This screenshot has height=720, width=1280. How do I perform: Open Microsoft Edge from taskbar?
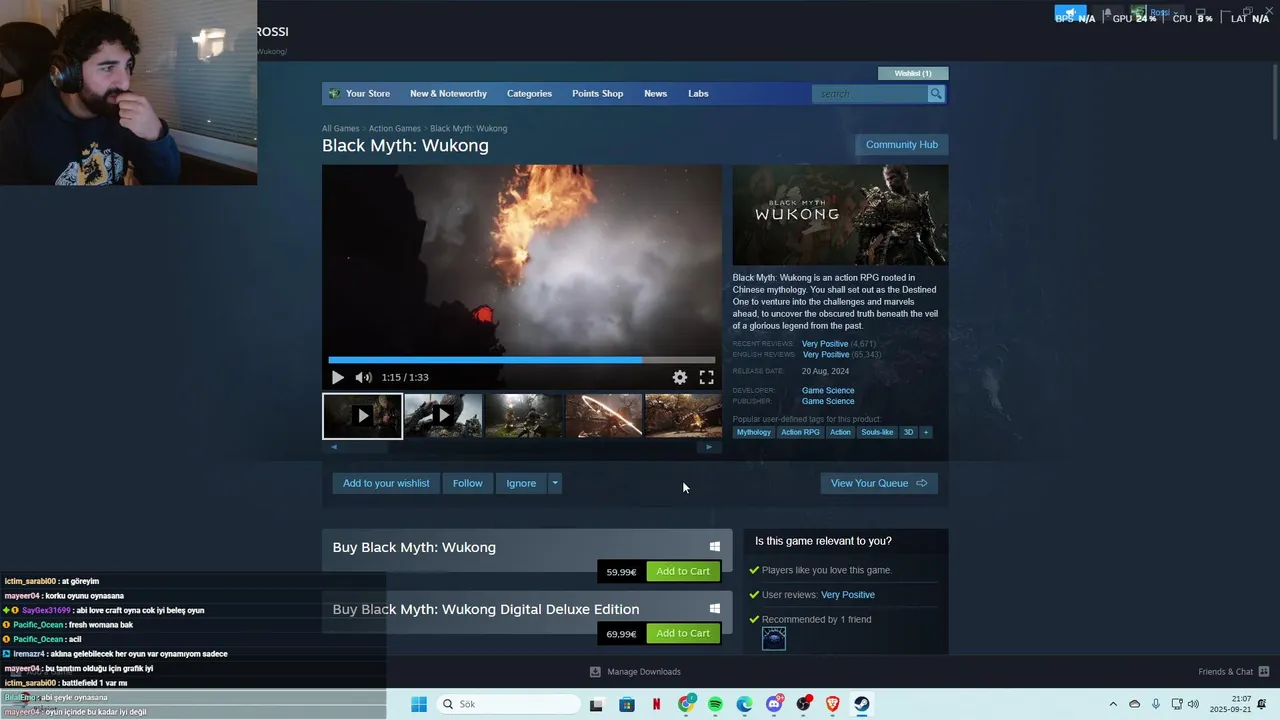[x=745, y=704]
